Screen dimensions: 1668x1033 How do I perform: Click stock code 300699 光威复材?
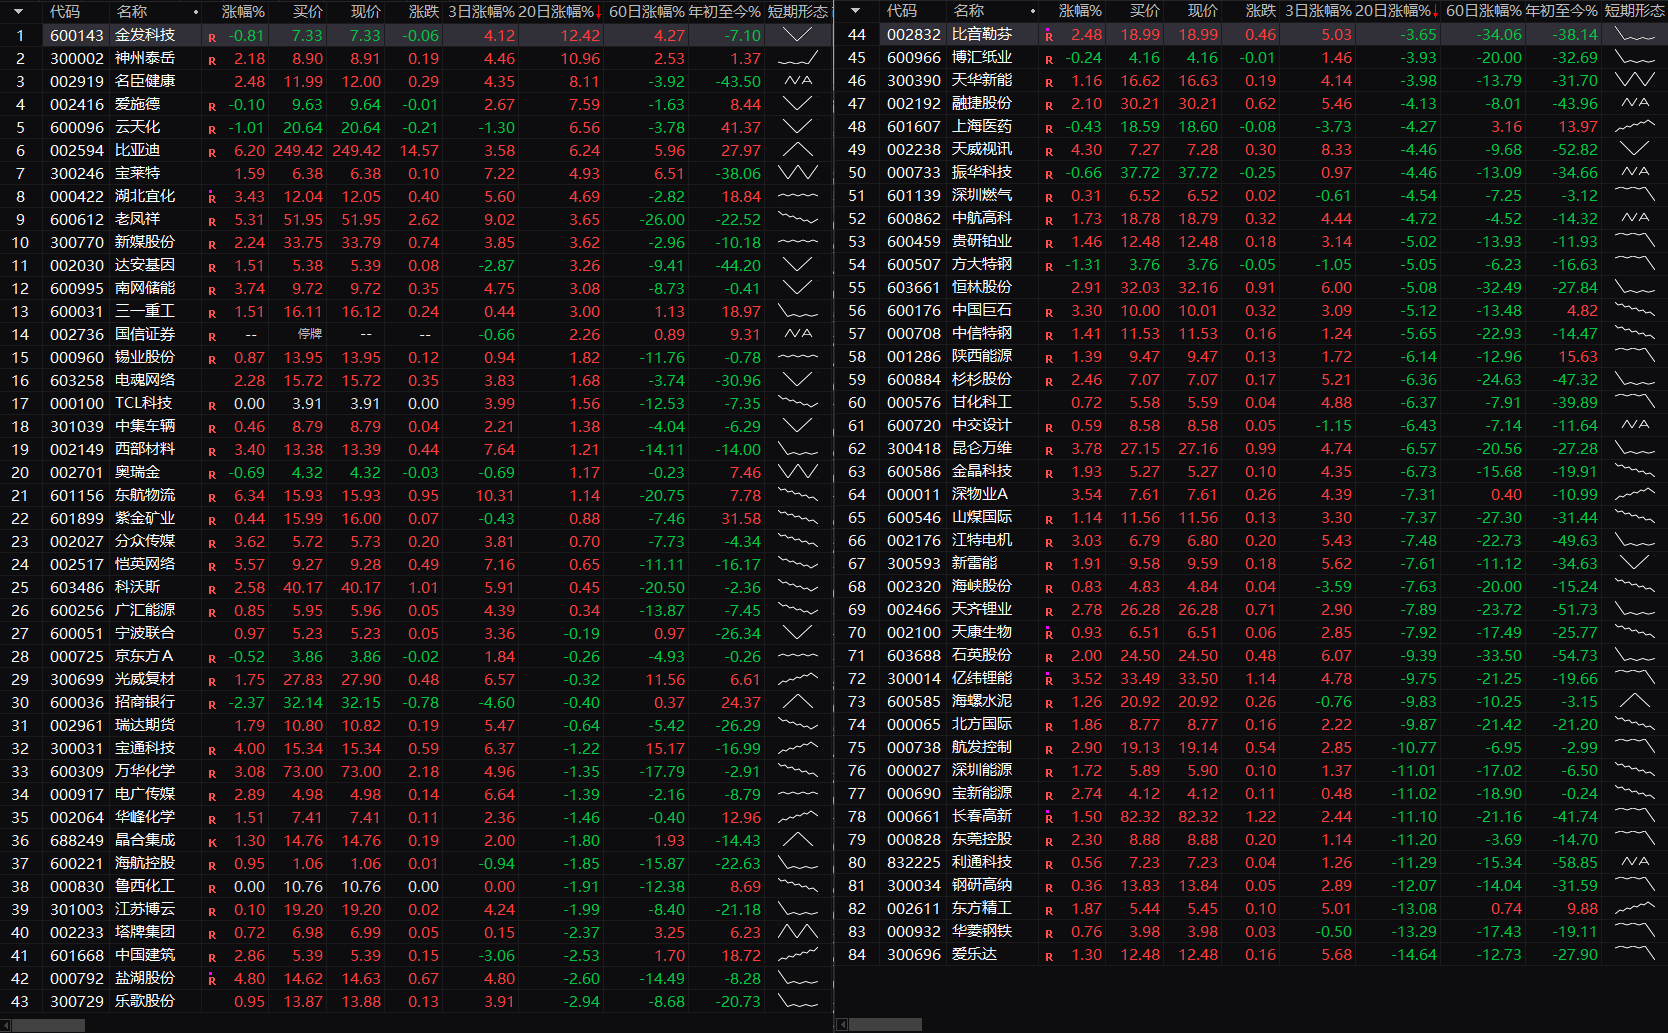pyautogui.click(x=77, y=679)
